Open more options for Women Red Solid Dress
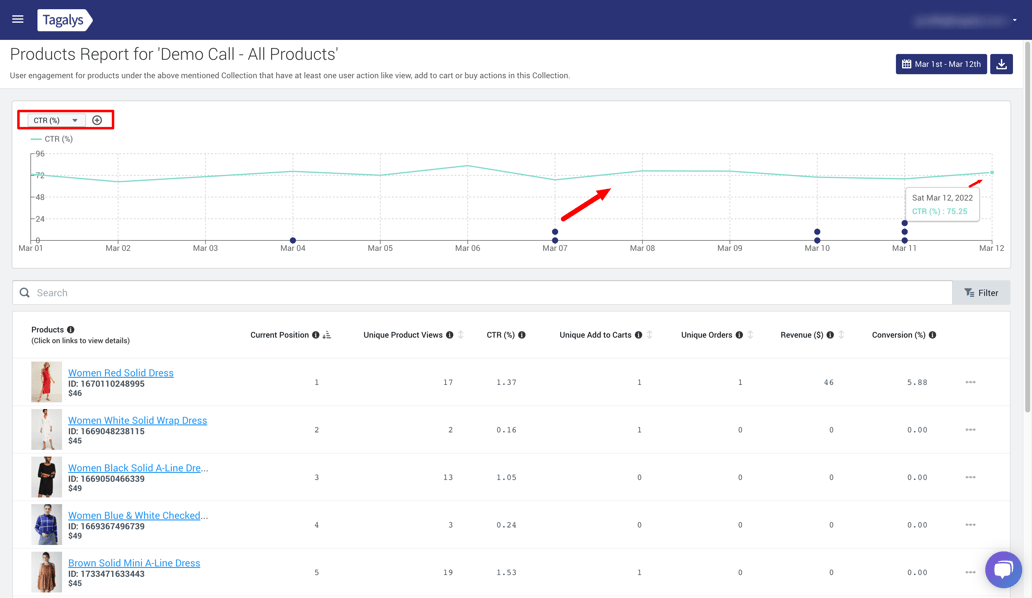The image size is (1032, 598). pyautogui.click(x=970, y=382)
